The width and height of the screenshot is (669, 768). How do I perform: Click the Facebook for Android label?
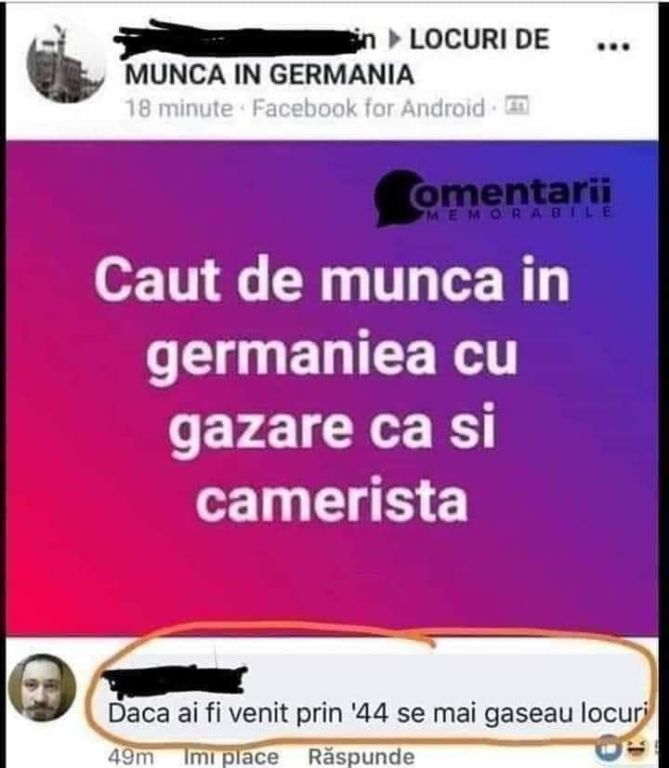(x=368, y=108)
